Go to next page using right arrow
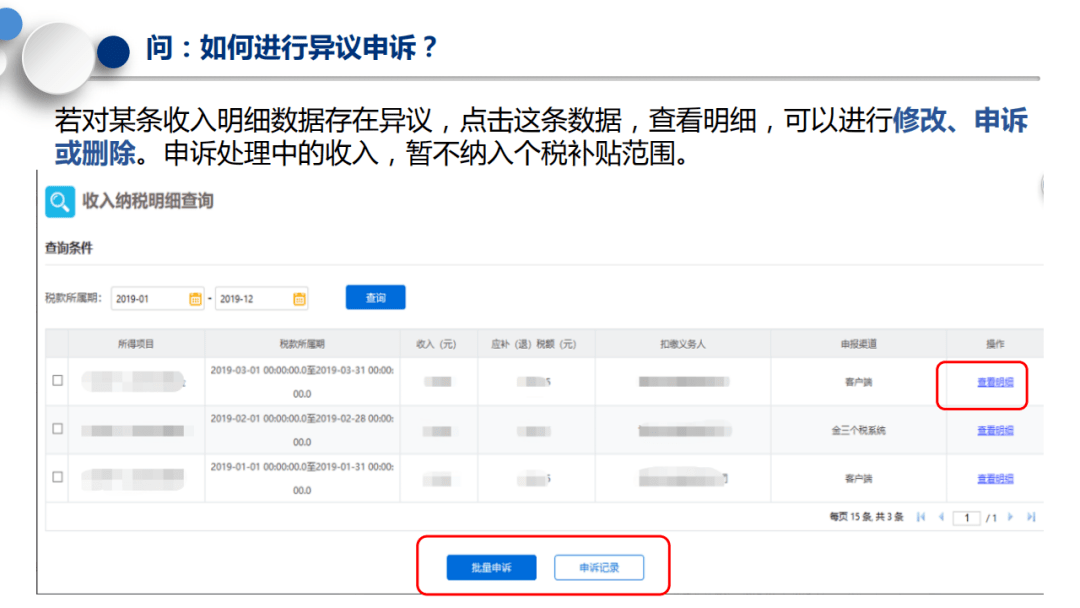This screenshot has width=1080, height=608. pos(1010,517)
